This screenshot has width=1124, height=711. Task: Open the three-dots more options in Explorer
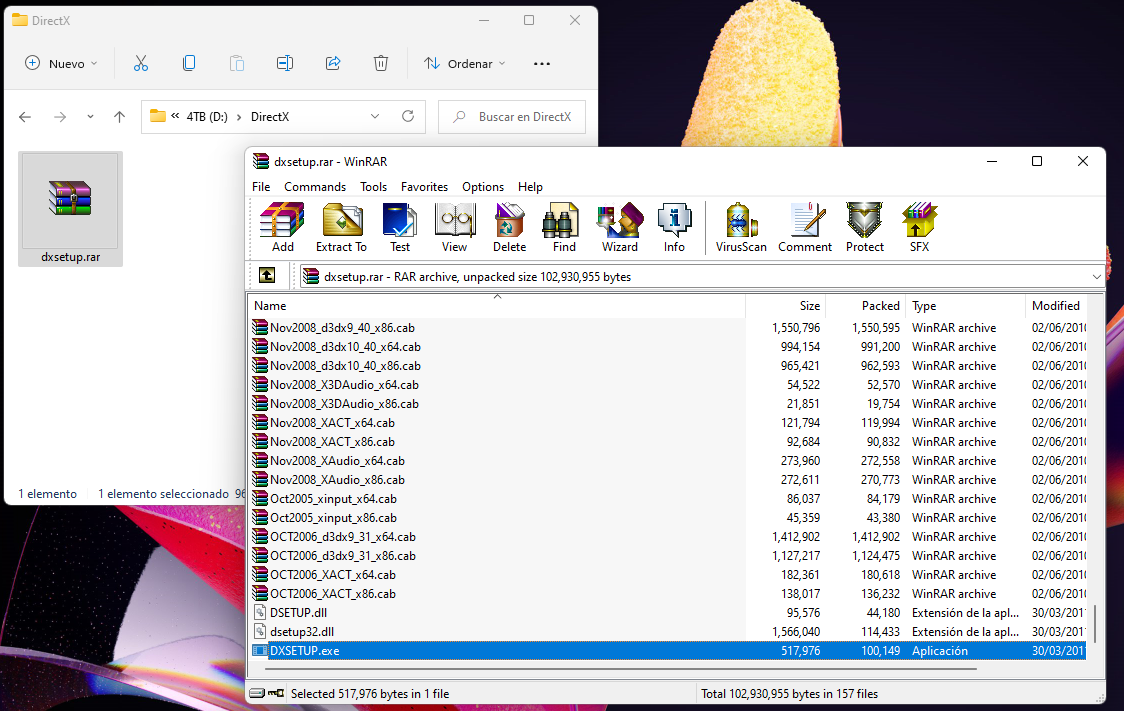[542, 64]
